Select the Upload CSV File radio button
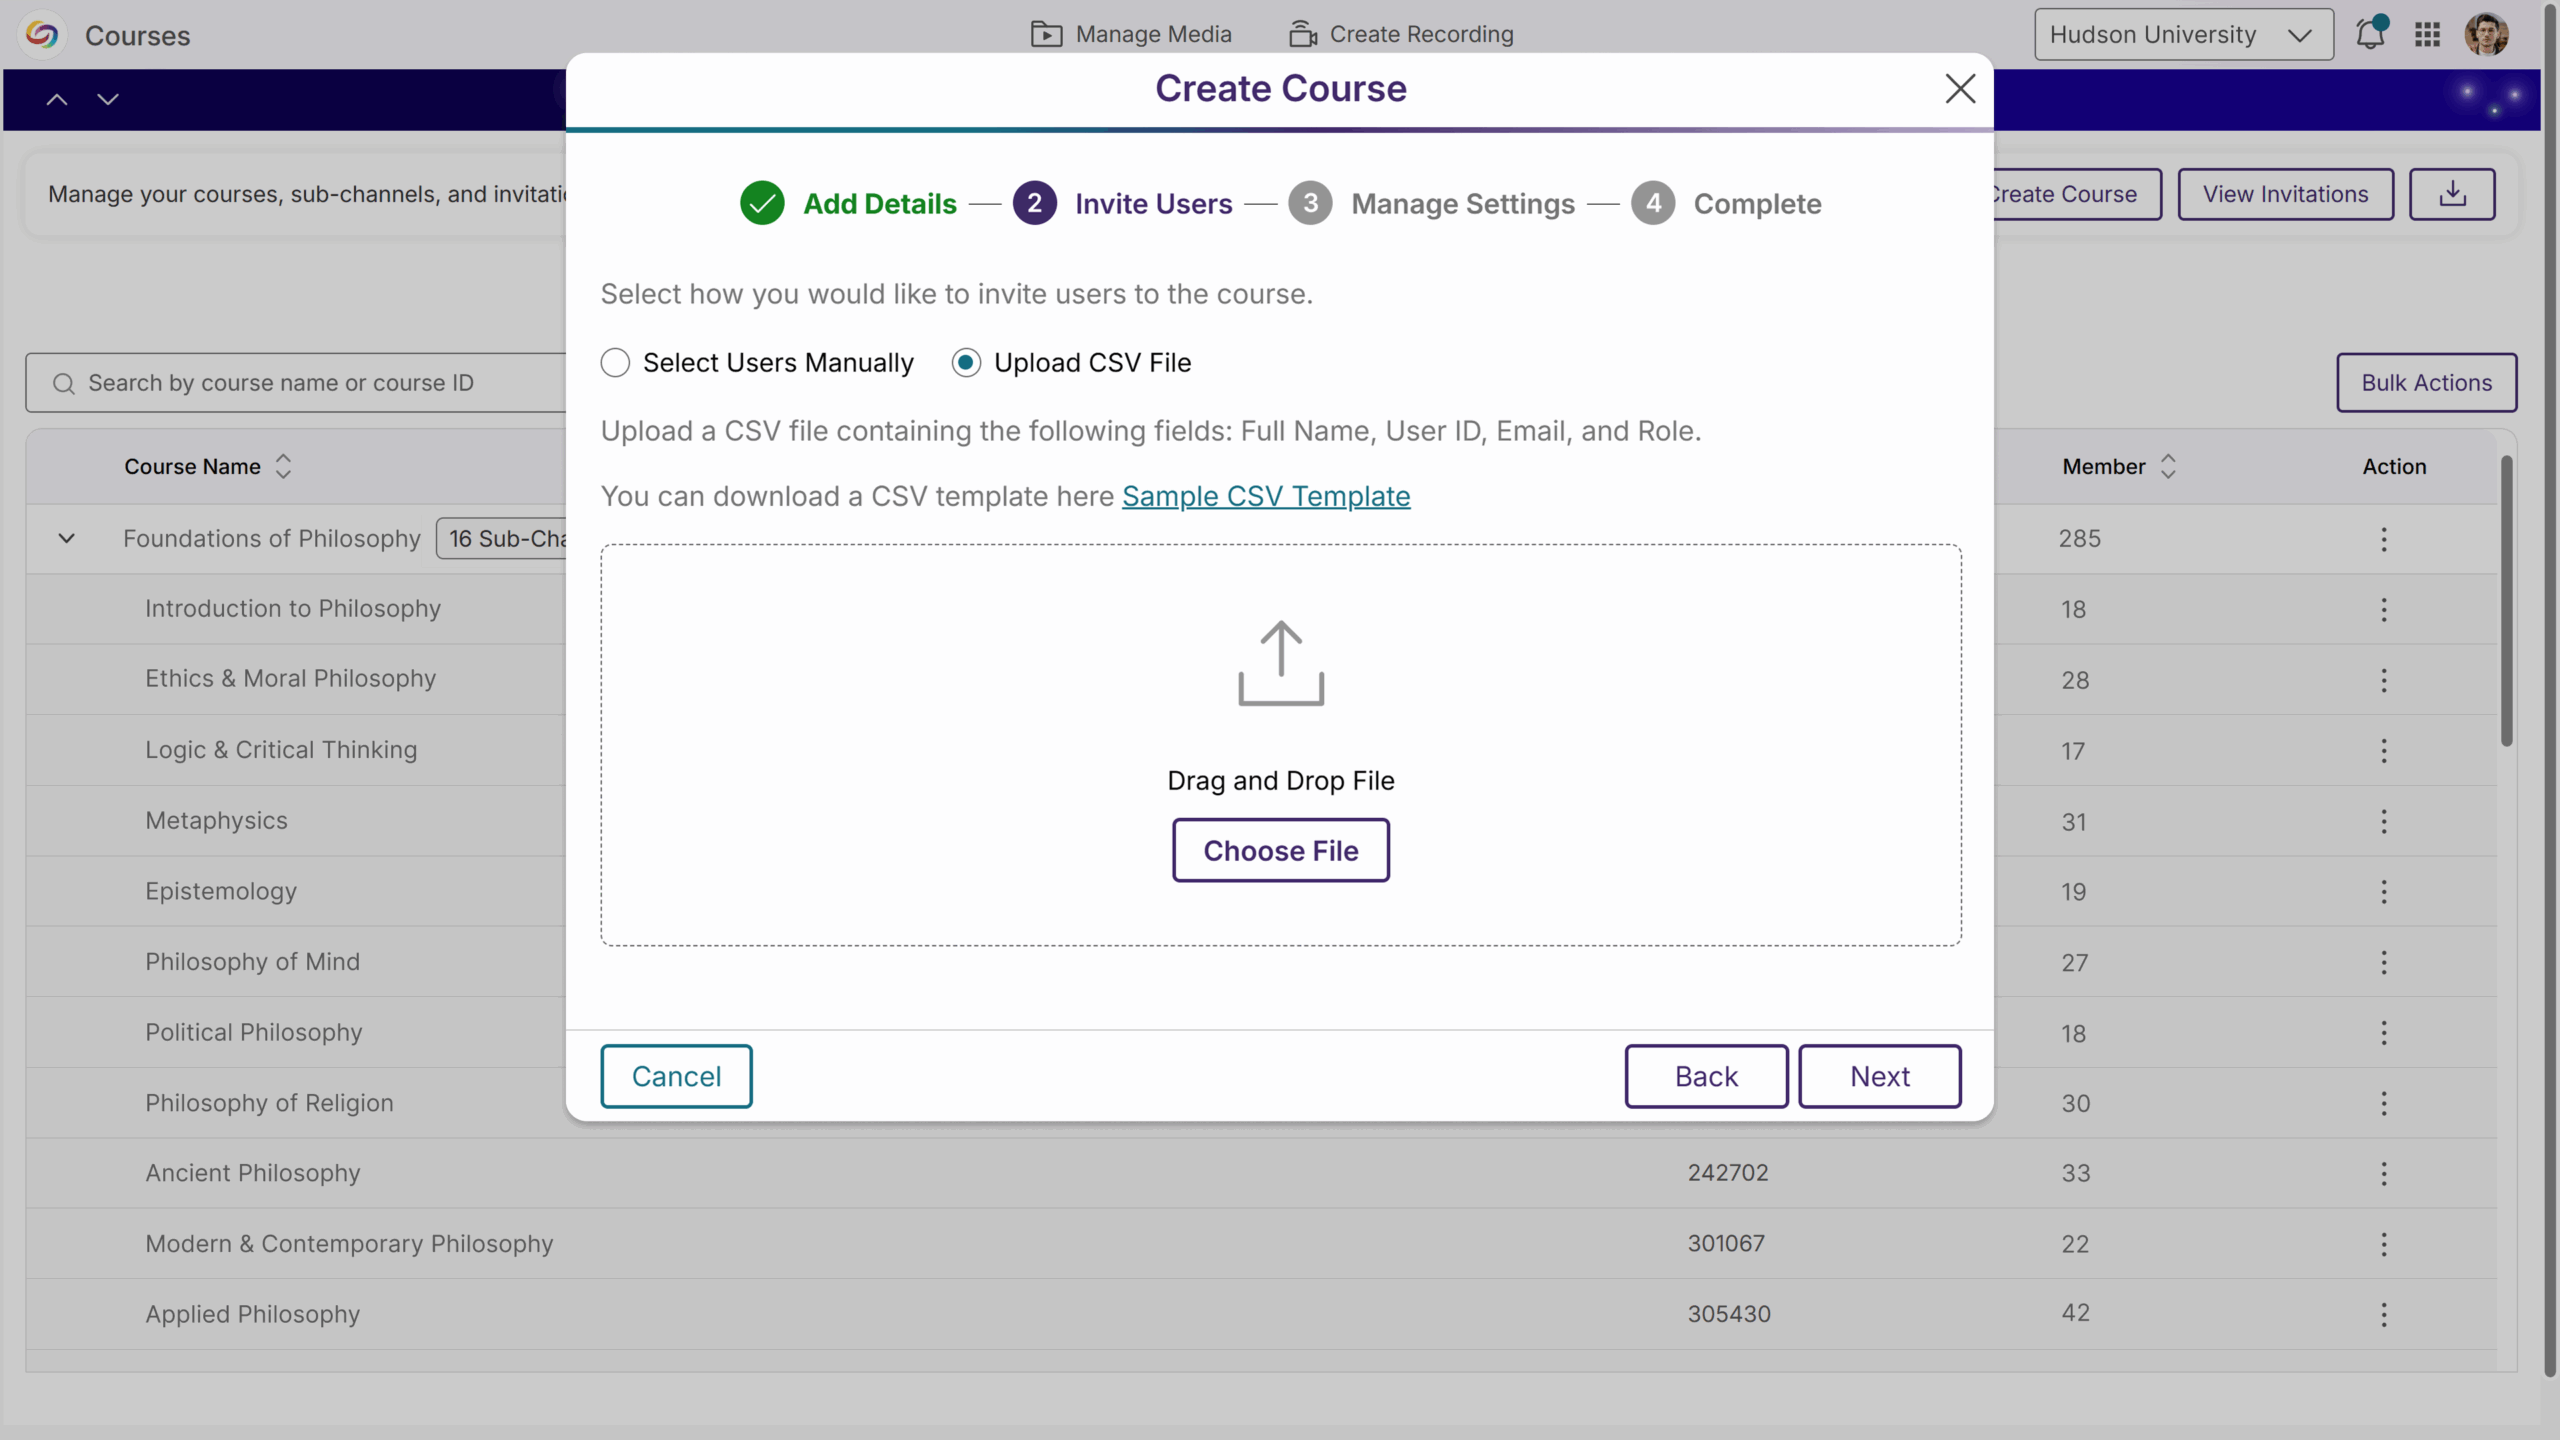The height and width of the screenshot is (1440, 2560). 966,362
